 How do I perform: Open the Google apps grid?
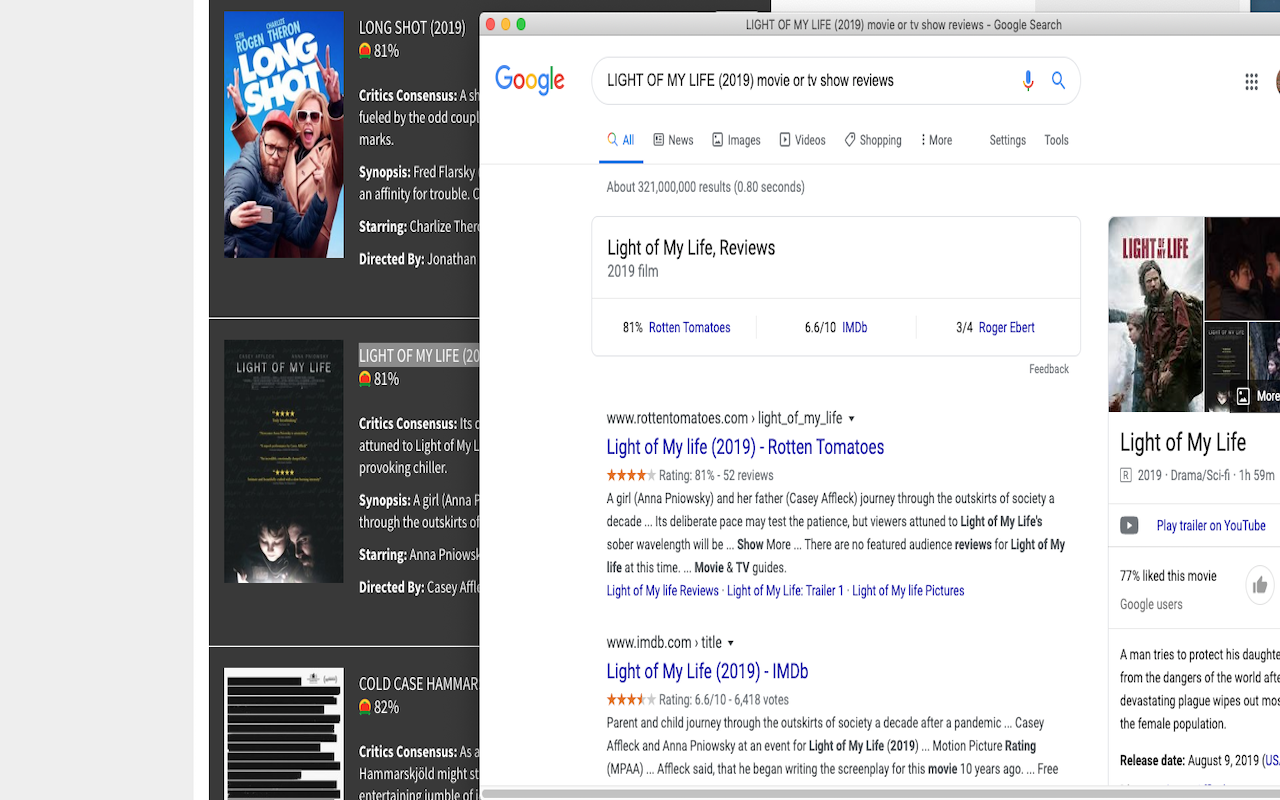coord(1251,82)
